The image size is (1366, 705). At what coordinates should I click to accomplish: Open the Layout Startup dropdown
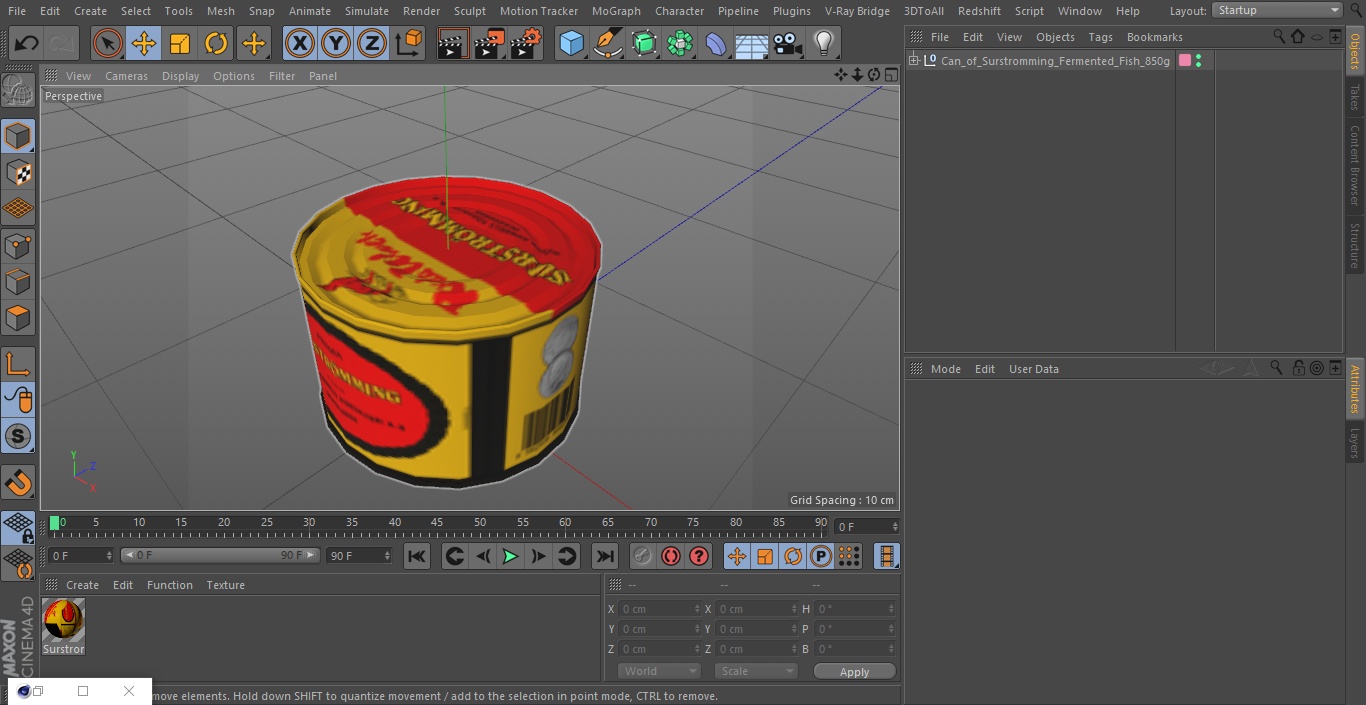[1277, 10]
